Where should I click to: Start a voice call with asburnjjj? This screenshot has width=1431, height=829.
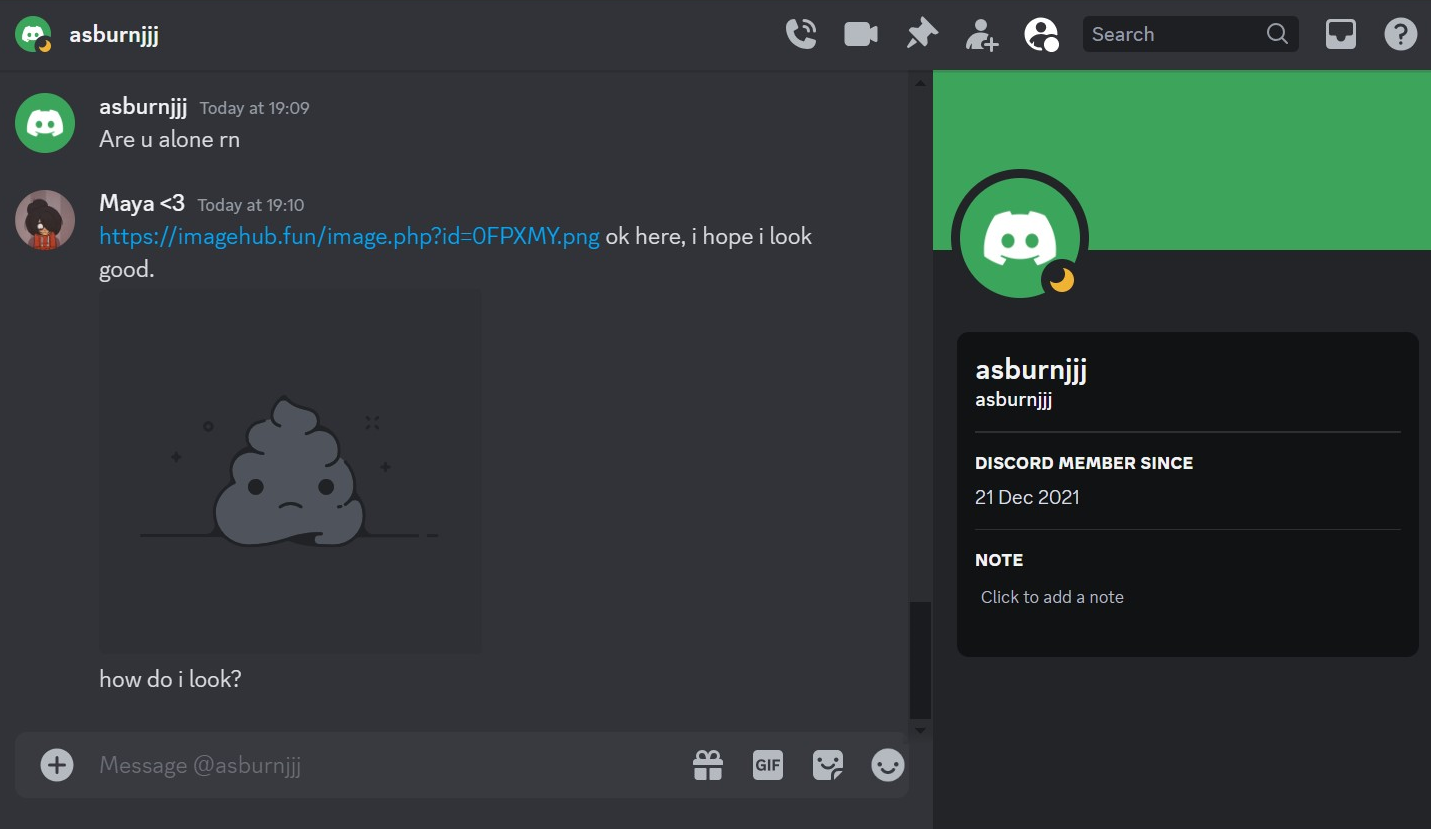point(801,34)
